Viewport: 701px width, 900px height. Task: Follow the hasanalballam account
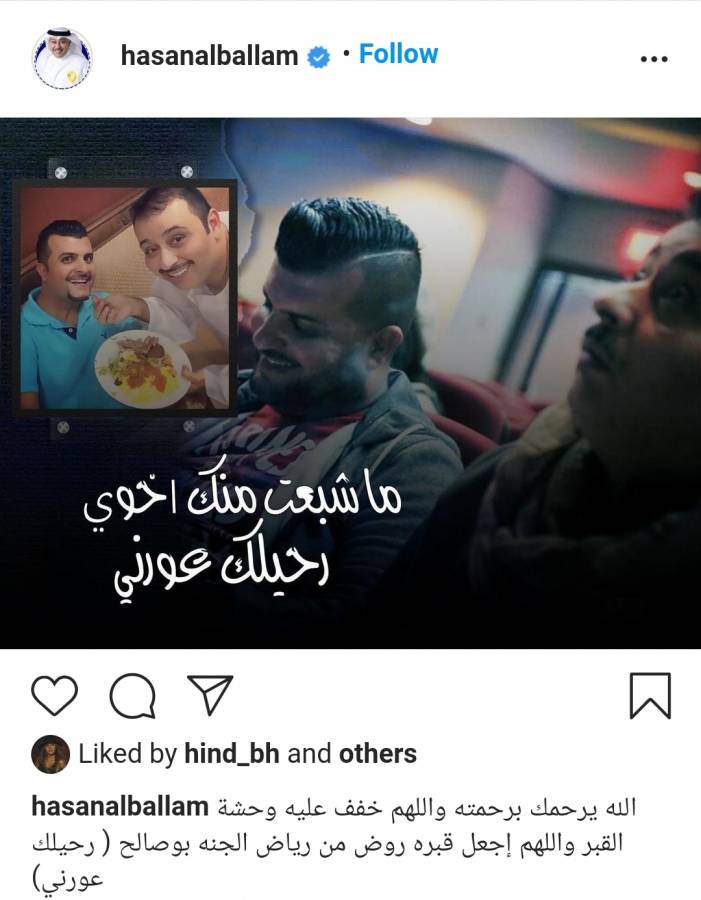coord(398,55)
